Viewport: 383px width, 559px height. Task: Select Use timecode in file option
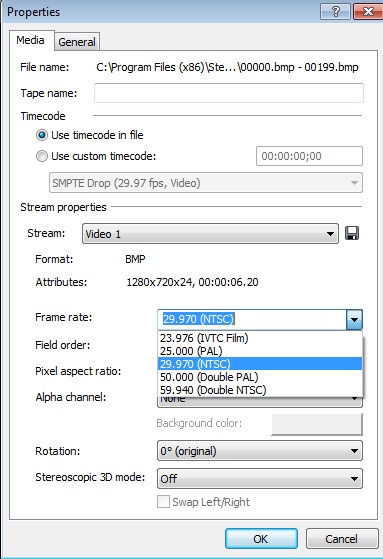pyautogui.click(x=42, y=135)
